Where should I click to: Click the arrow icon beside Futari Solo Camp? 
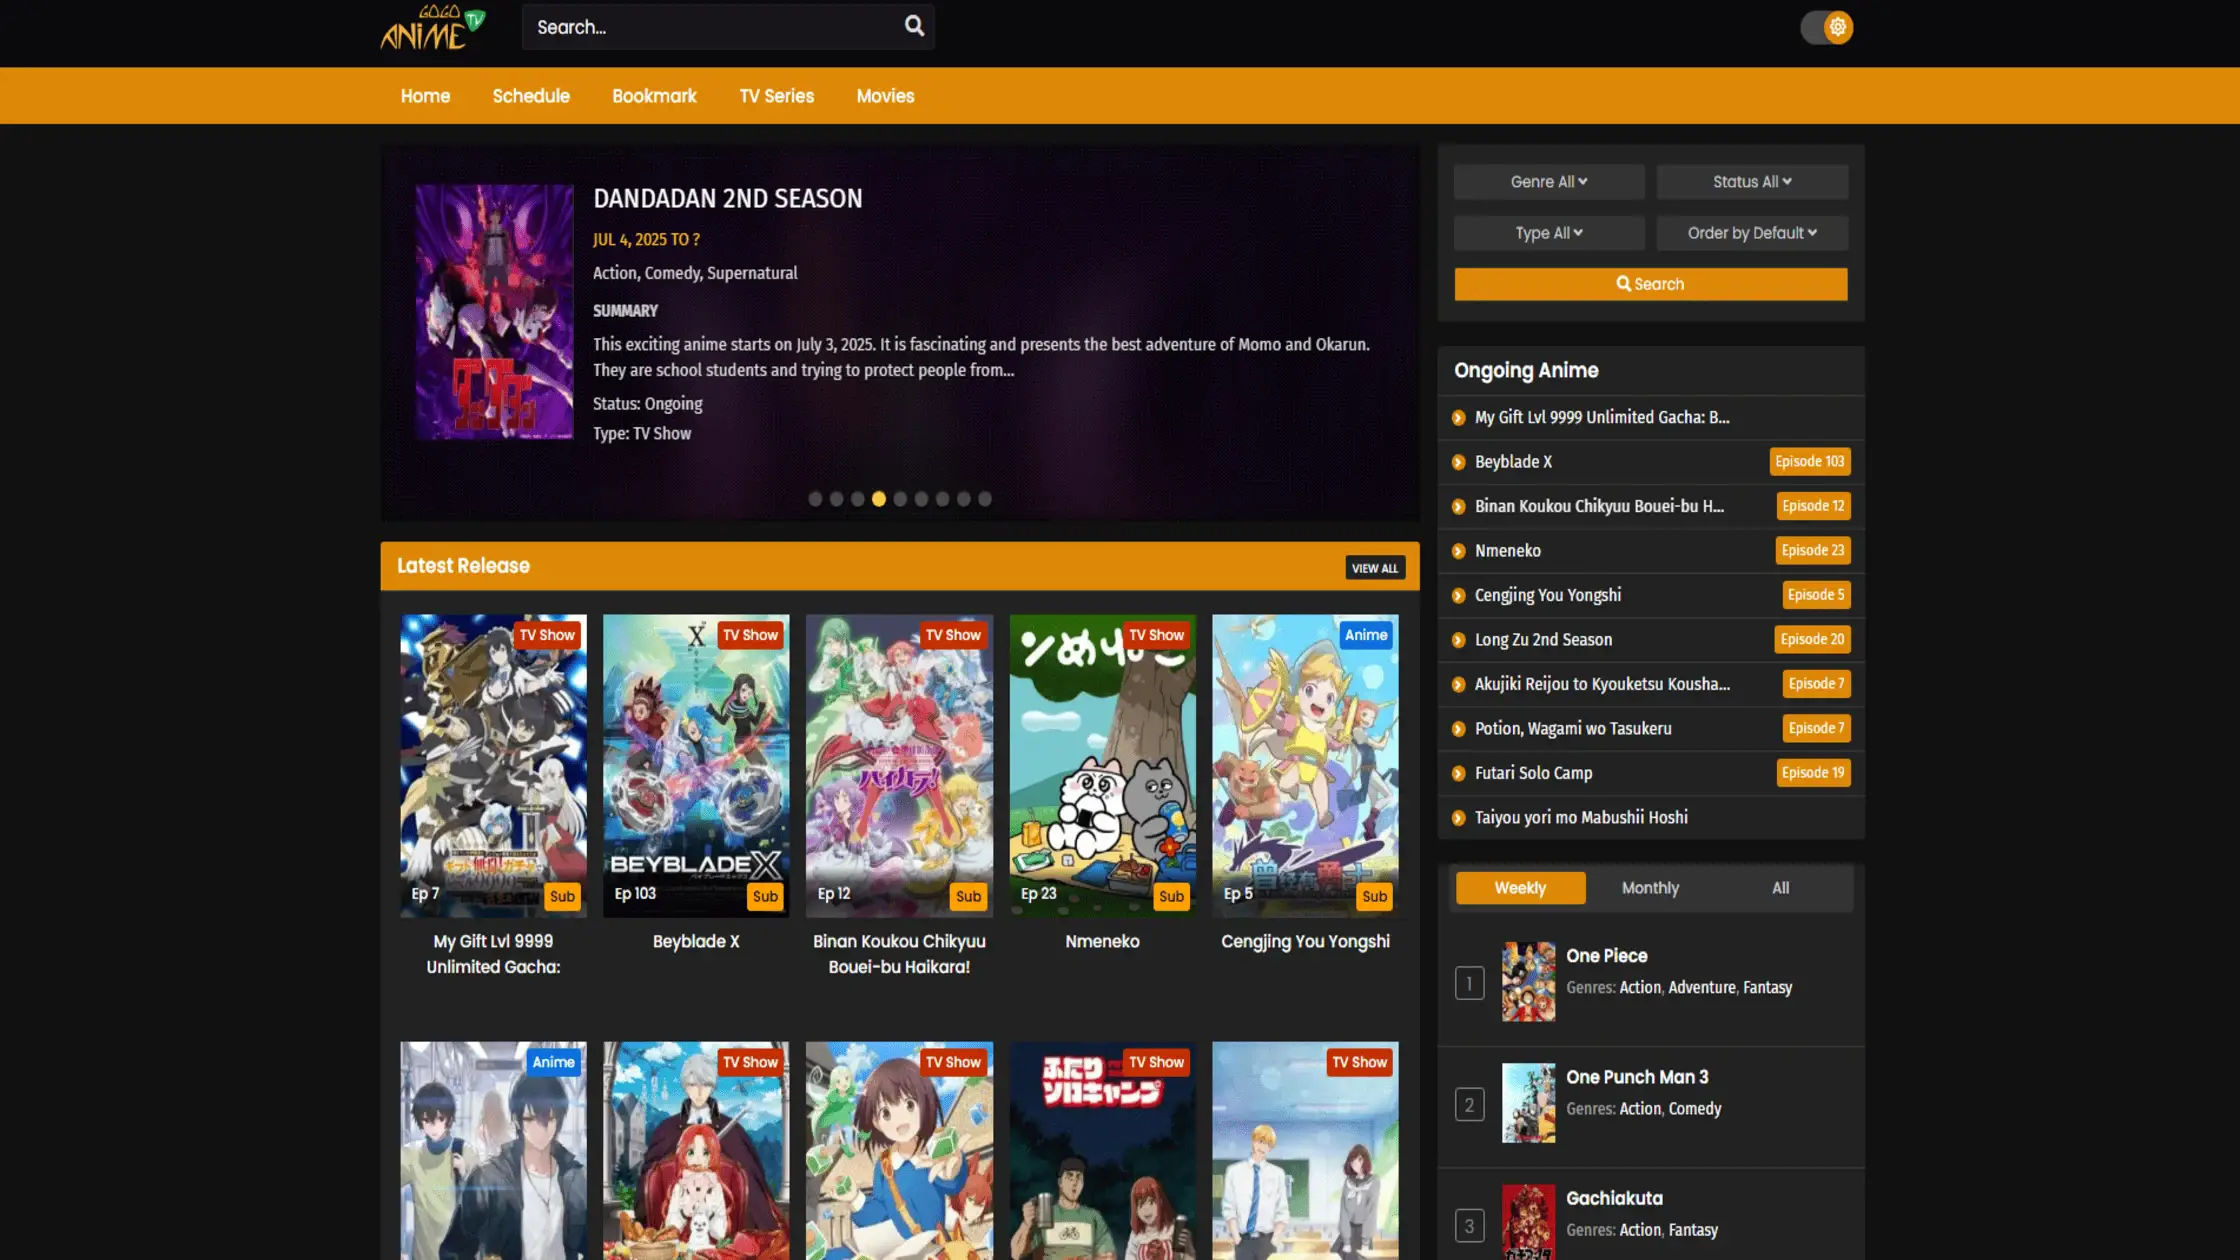1457,772
